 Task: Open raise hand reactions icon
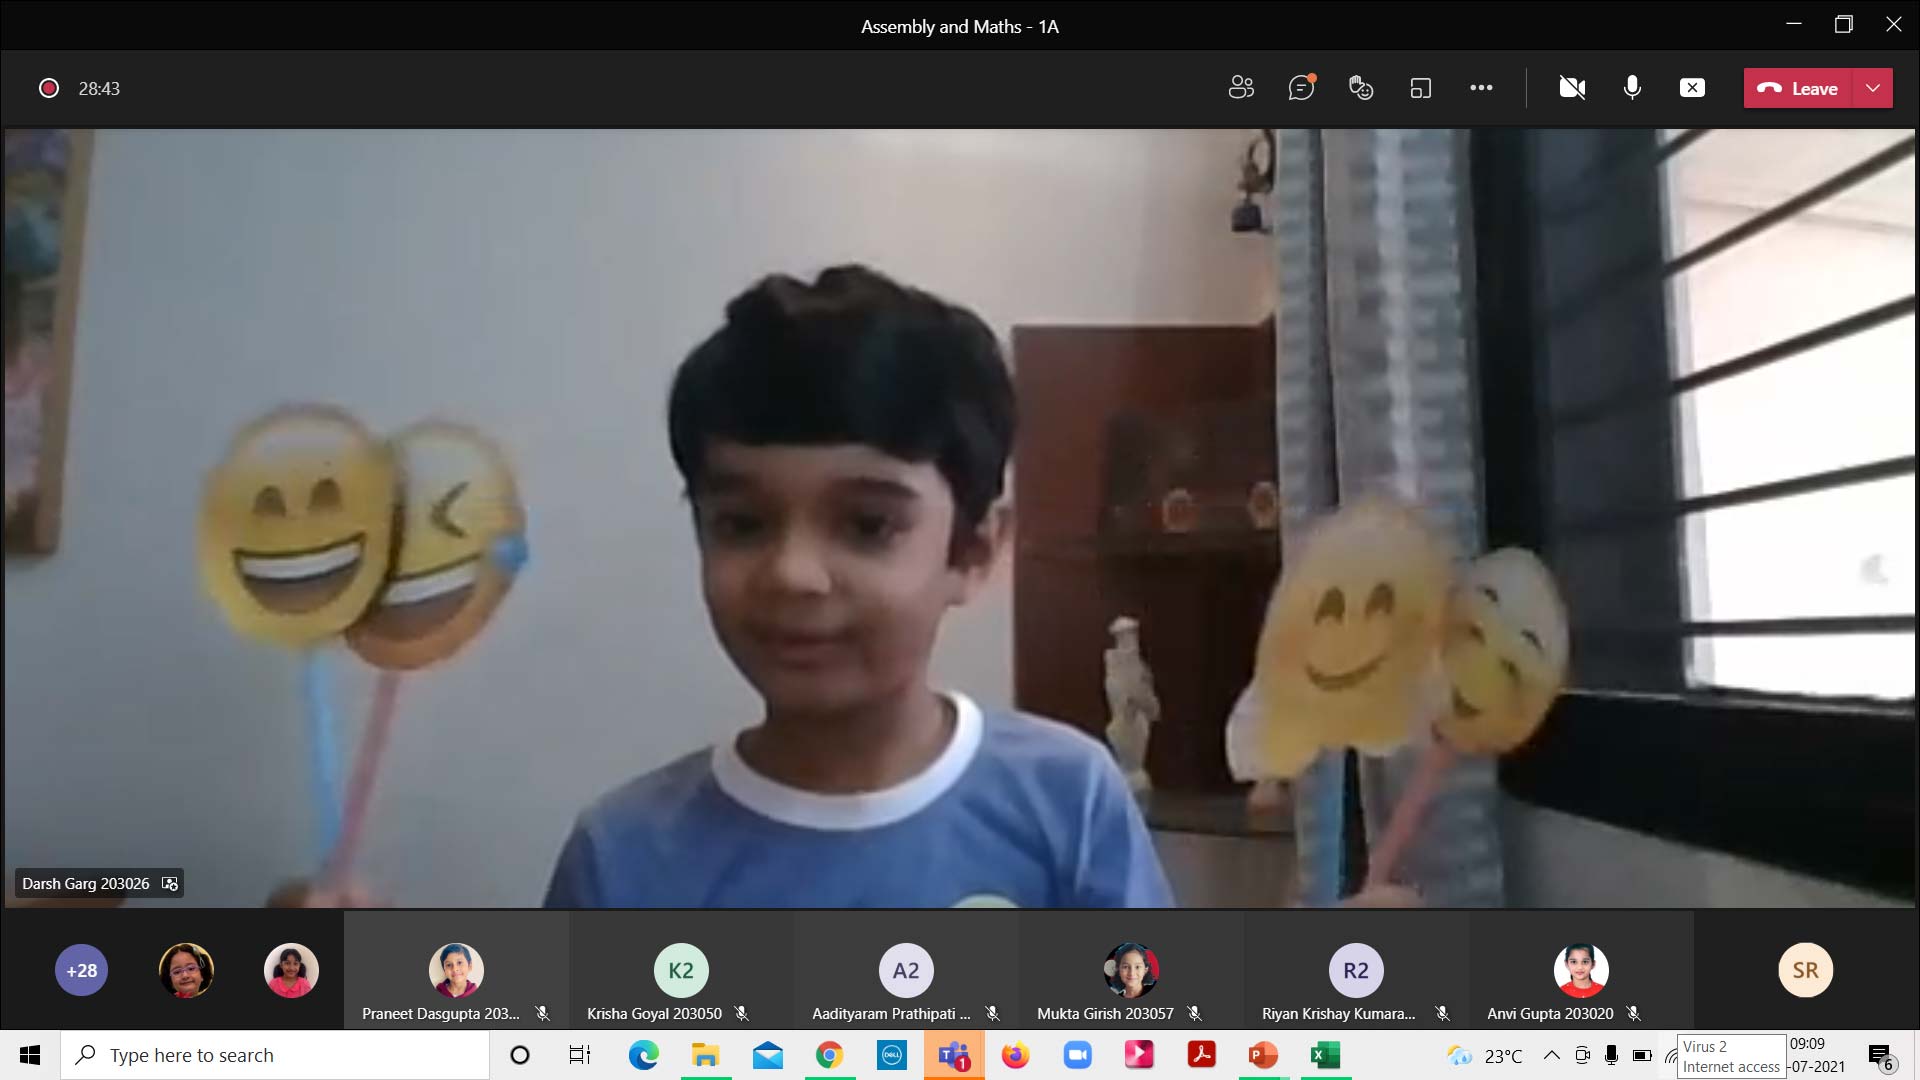pyautogui.click(x=1361, y=88)
